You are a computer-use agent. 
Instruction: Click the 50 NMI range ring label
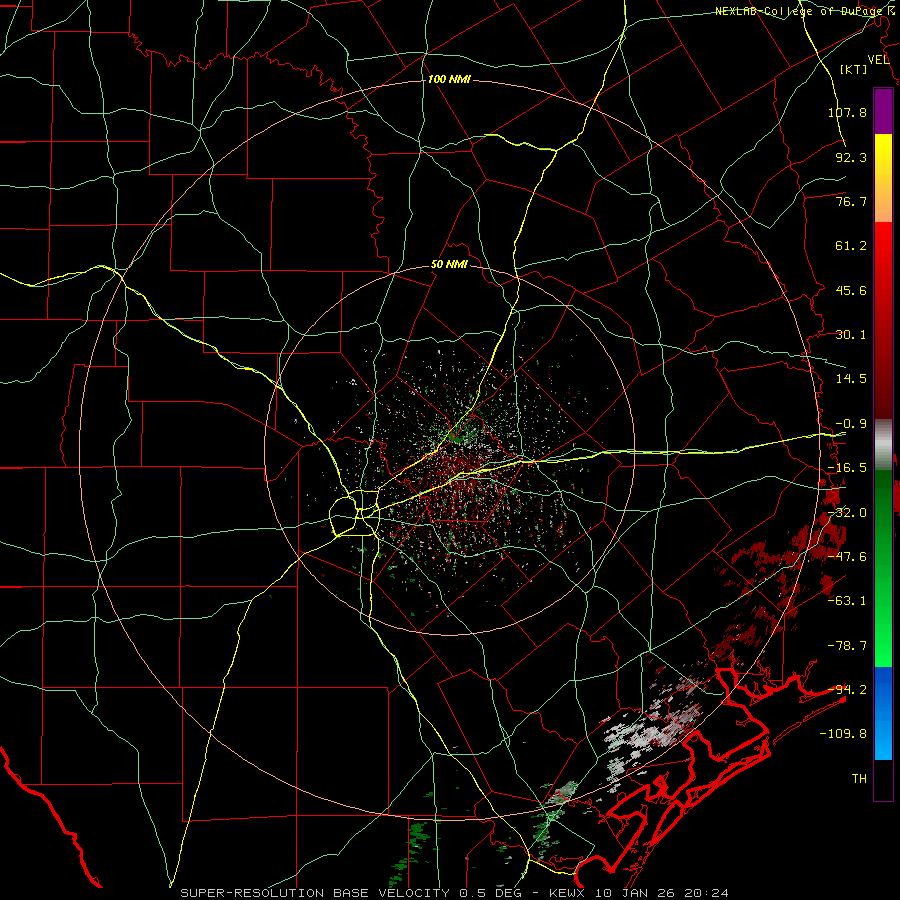(449, 265)
